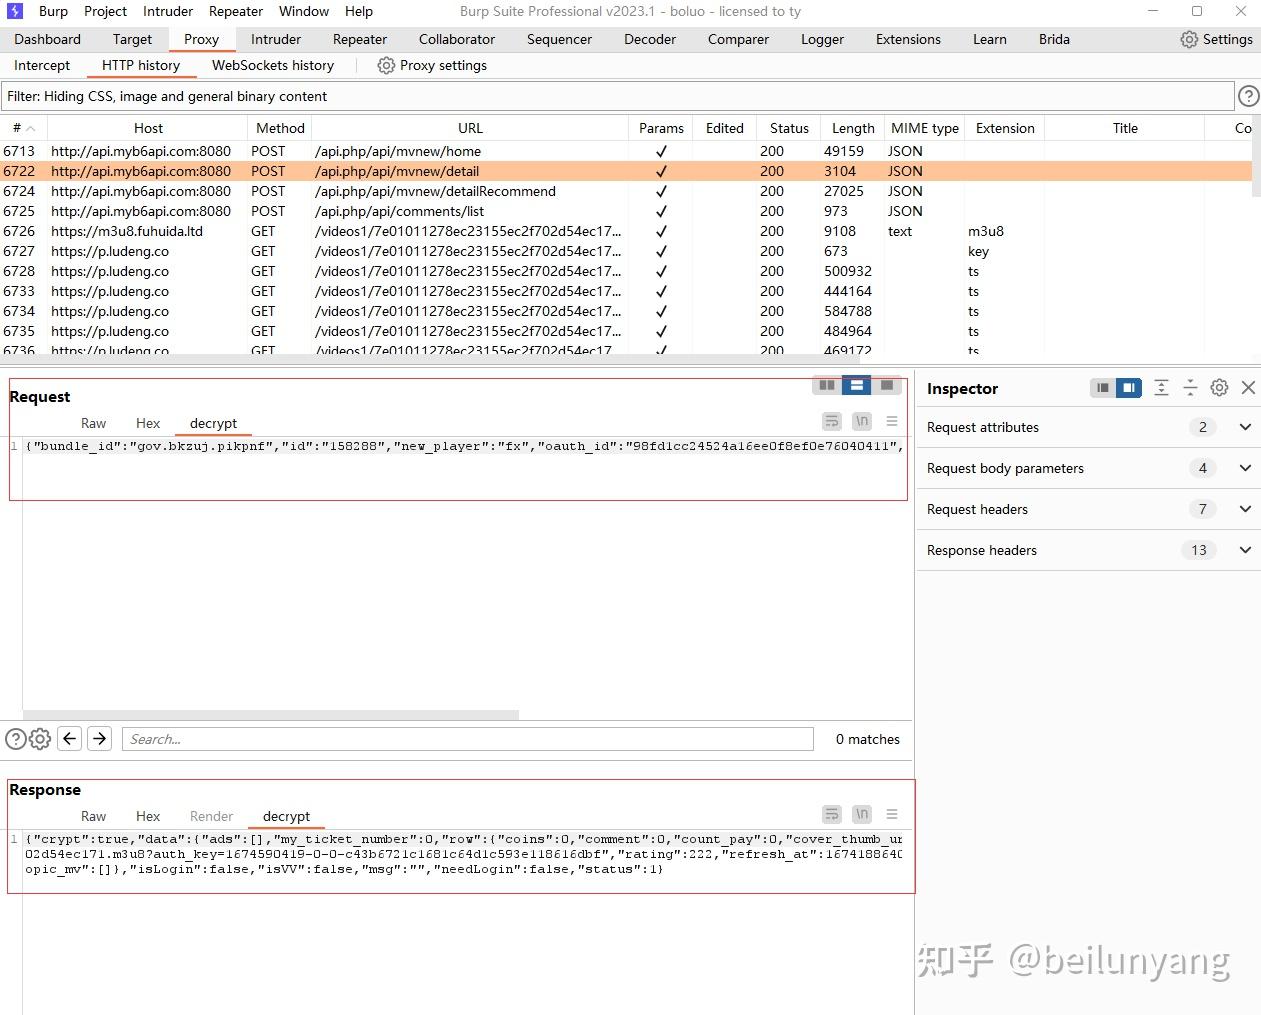Collapse all Inspector sections icon
The height and width of the screenshot is (1015, 1261).
point(1190,388)
